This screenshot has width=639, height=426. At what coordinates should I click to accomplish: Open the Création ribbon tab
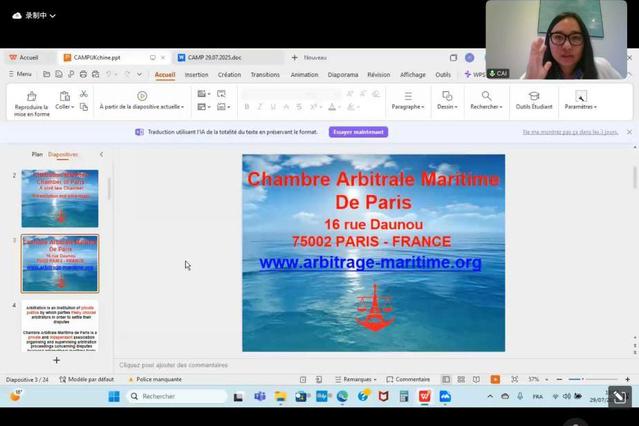tap(229, 75)
